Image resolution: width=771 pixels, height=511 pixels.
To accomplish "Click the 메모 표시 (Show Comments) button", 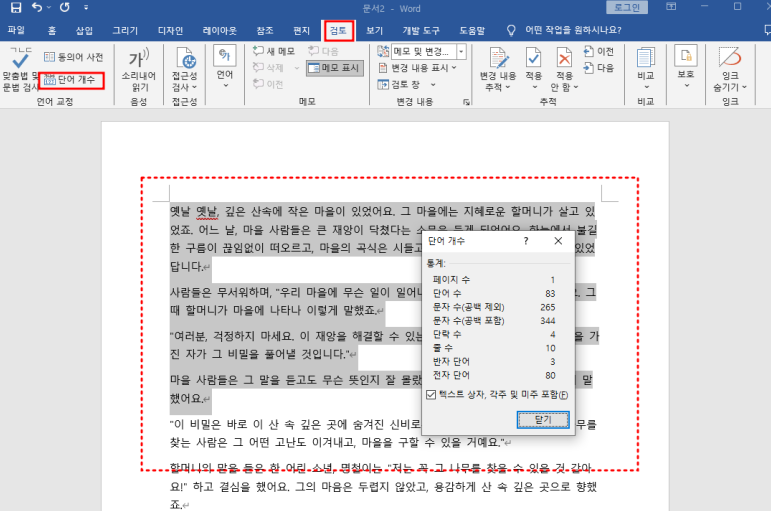I will 335,69.
